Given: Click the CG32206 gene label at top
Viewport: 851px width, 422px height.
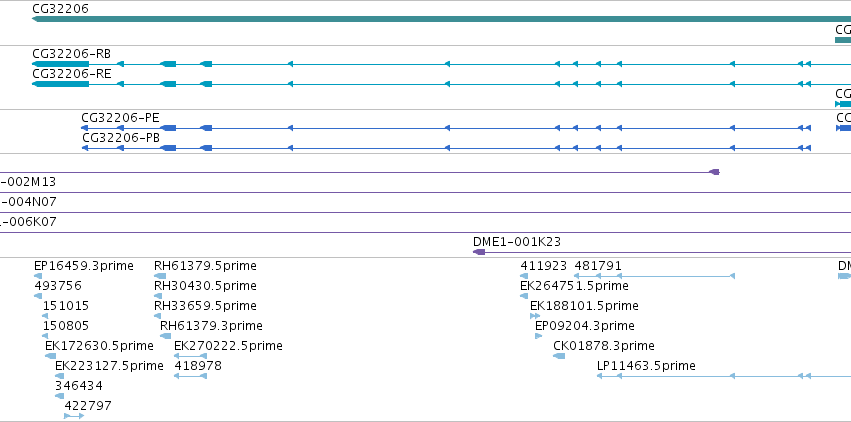Looking at the screenshot, I should 60,9.
